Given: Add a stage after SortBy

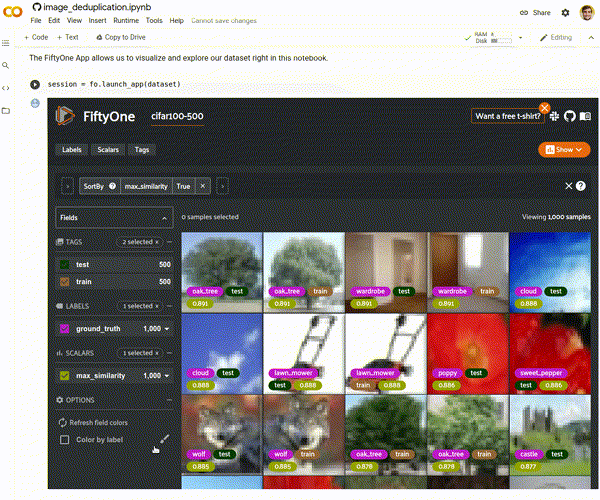Looking at the screenshot, I should pos(222,186).
